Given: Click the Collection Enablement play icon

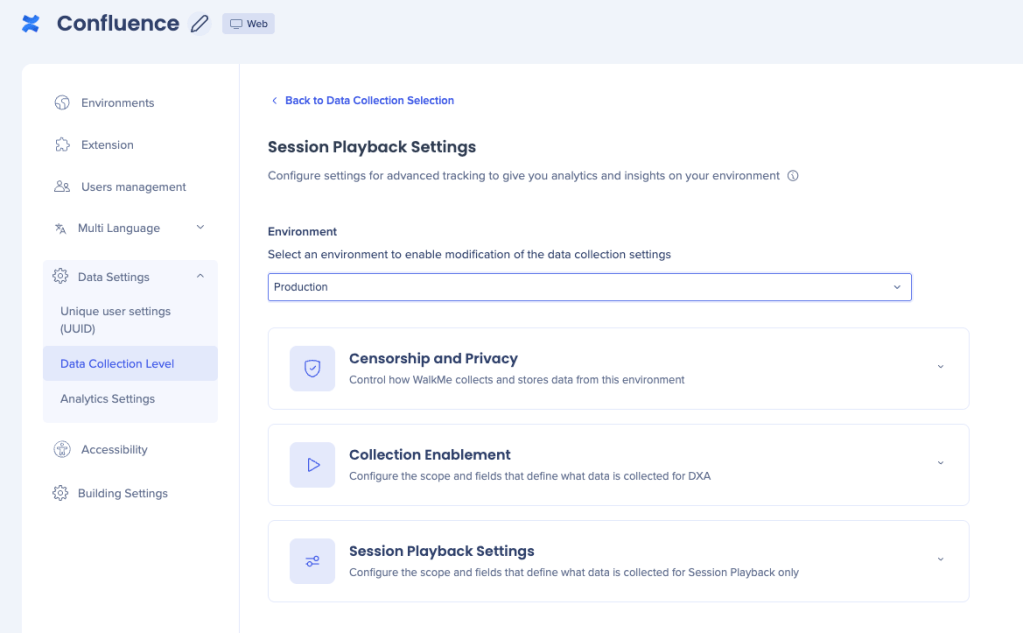Looking at the screenshot, I should (312, 465).
